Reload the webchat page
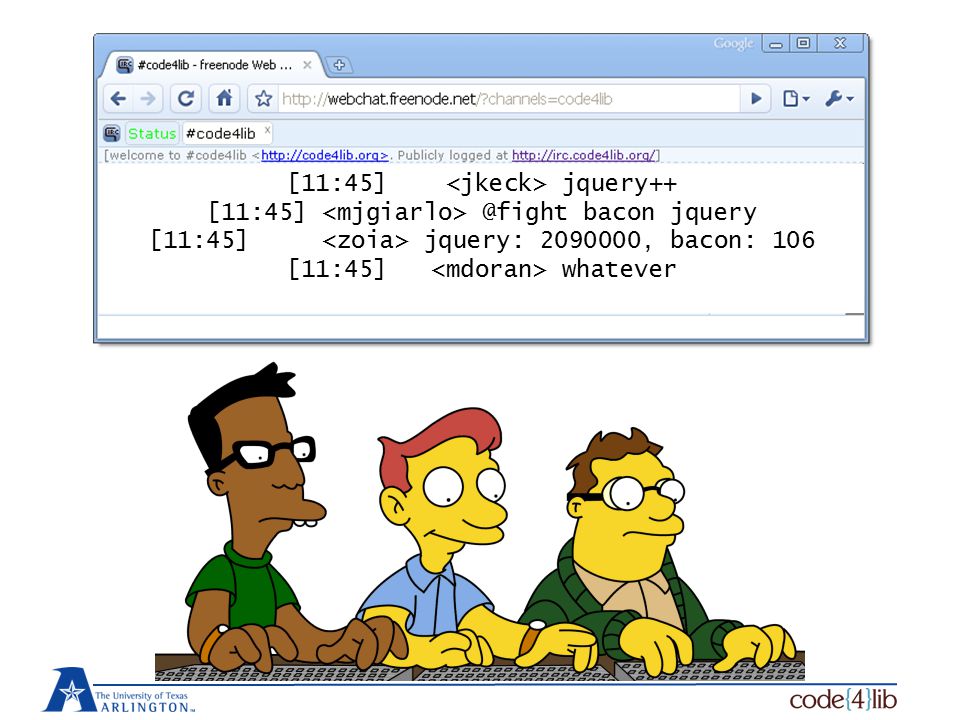The width and height of the screenshot is (960, 720). (x=186, y=99)
